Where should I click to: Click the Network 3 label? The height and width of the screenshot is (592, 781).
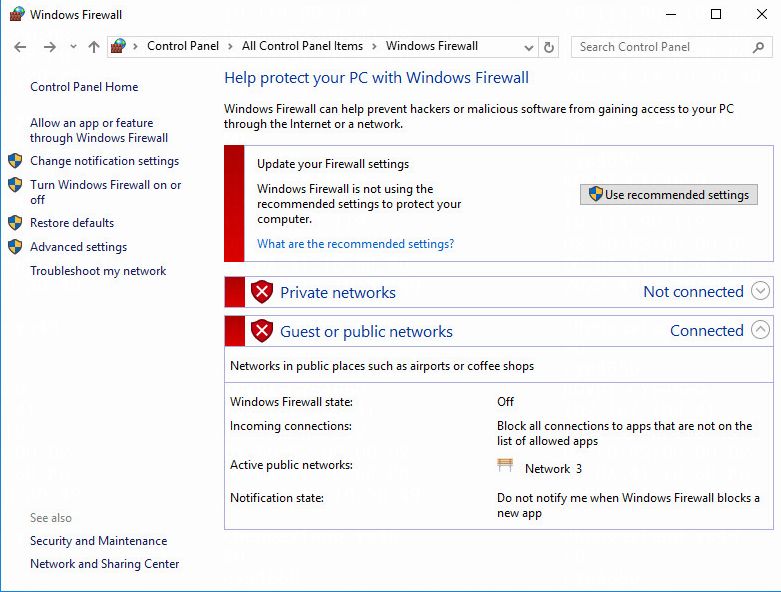[x=553, y=469]
